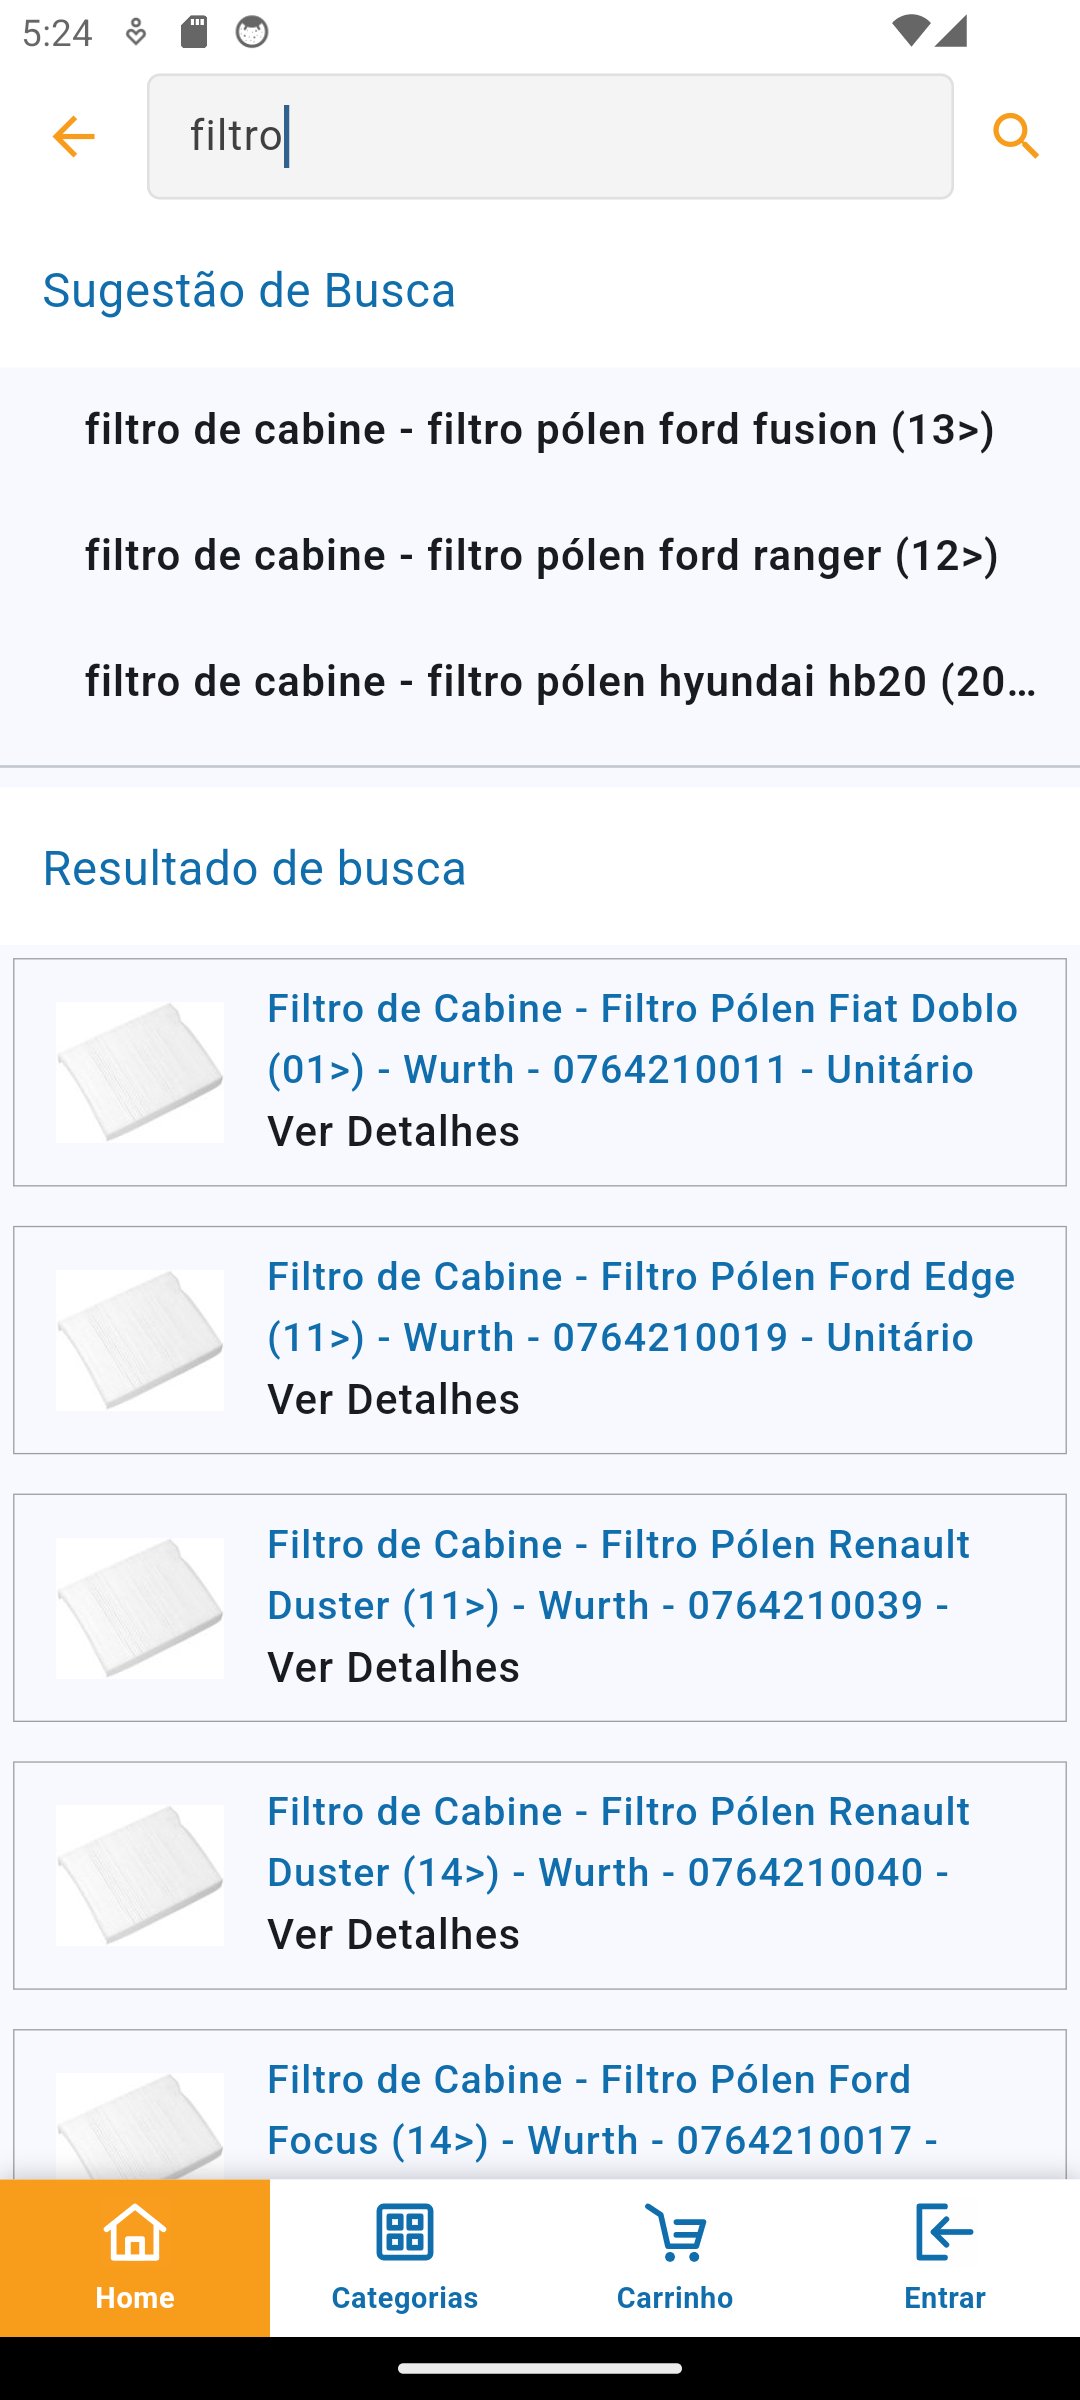
Task: Tap Ver Detalhes for Ford Edge filter
Action: [393, 1400]
